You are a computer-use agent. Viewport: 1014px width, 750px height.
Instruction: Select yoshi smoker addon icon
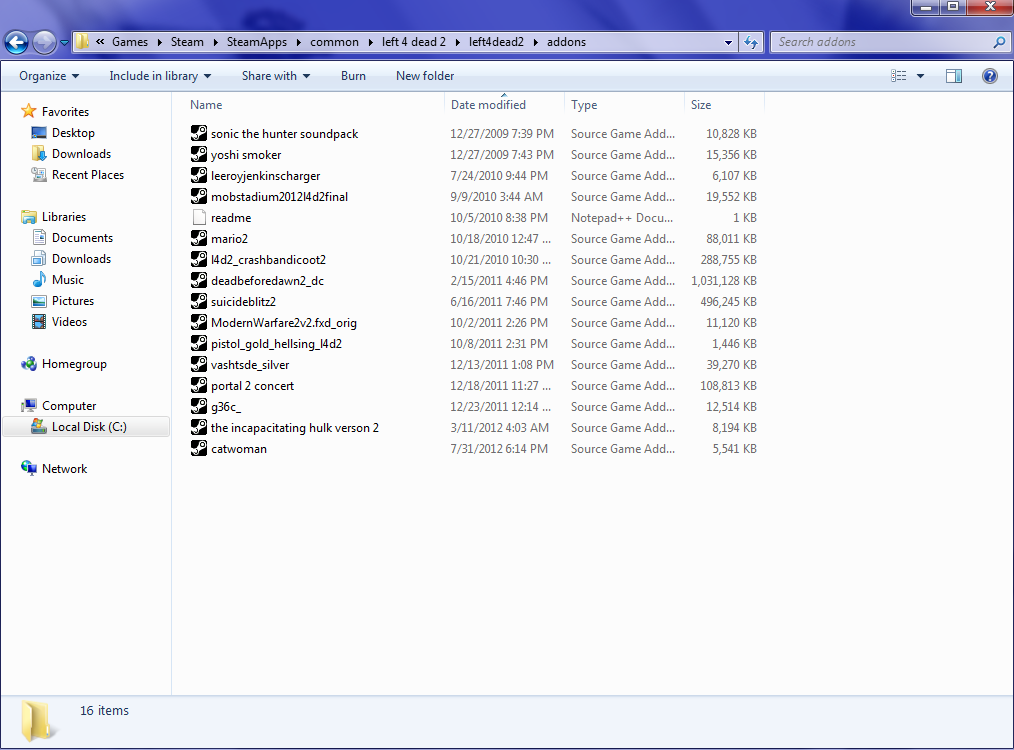pyautogui.click(x=199, y=155)
